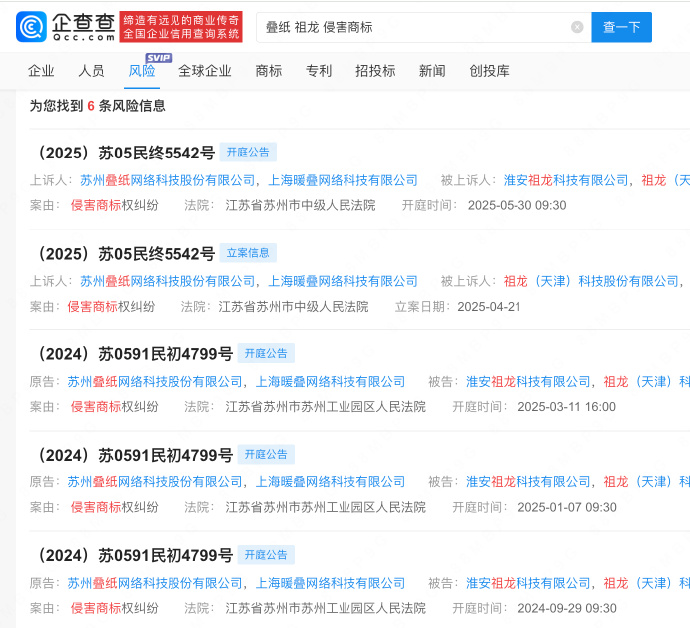The width and height of the screenshot is (690, 628).
Task: Open 祖龙（天津）科技股份有限公司 in 立案信息 result
Action: 591,281
